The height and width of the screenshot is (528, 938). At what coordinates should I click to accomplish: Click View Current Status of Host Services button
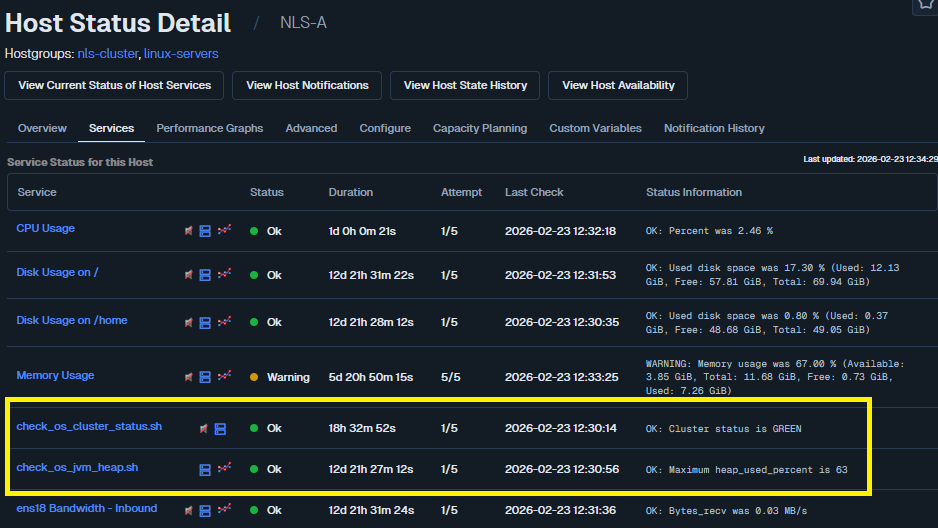[x=115, y=85]
